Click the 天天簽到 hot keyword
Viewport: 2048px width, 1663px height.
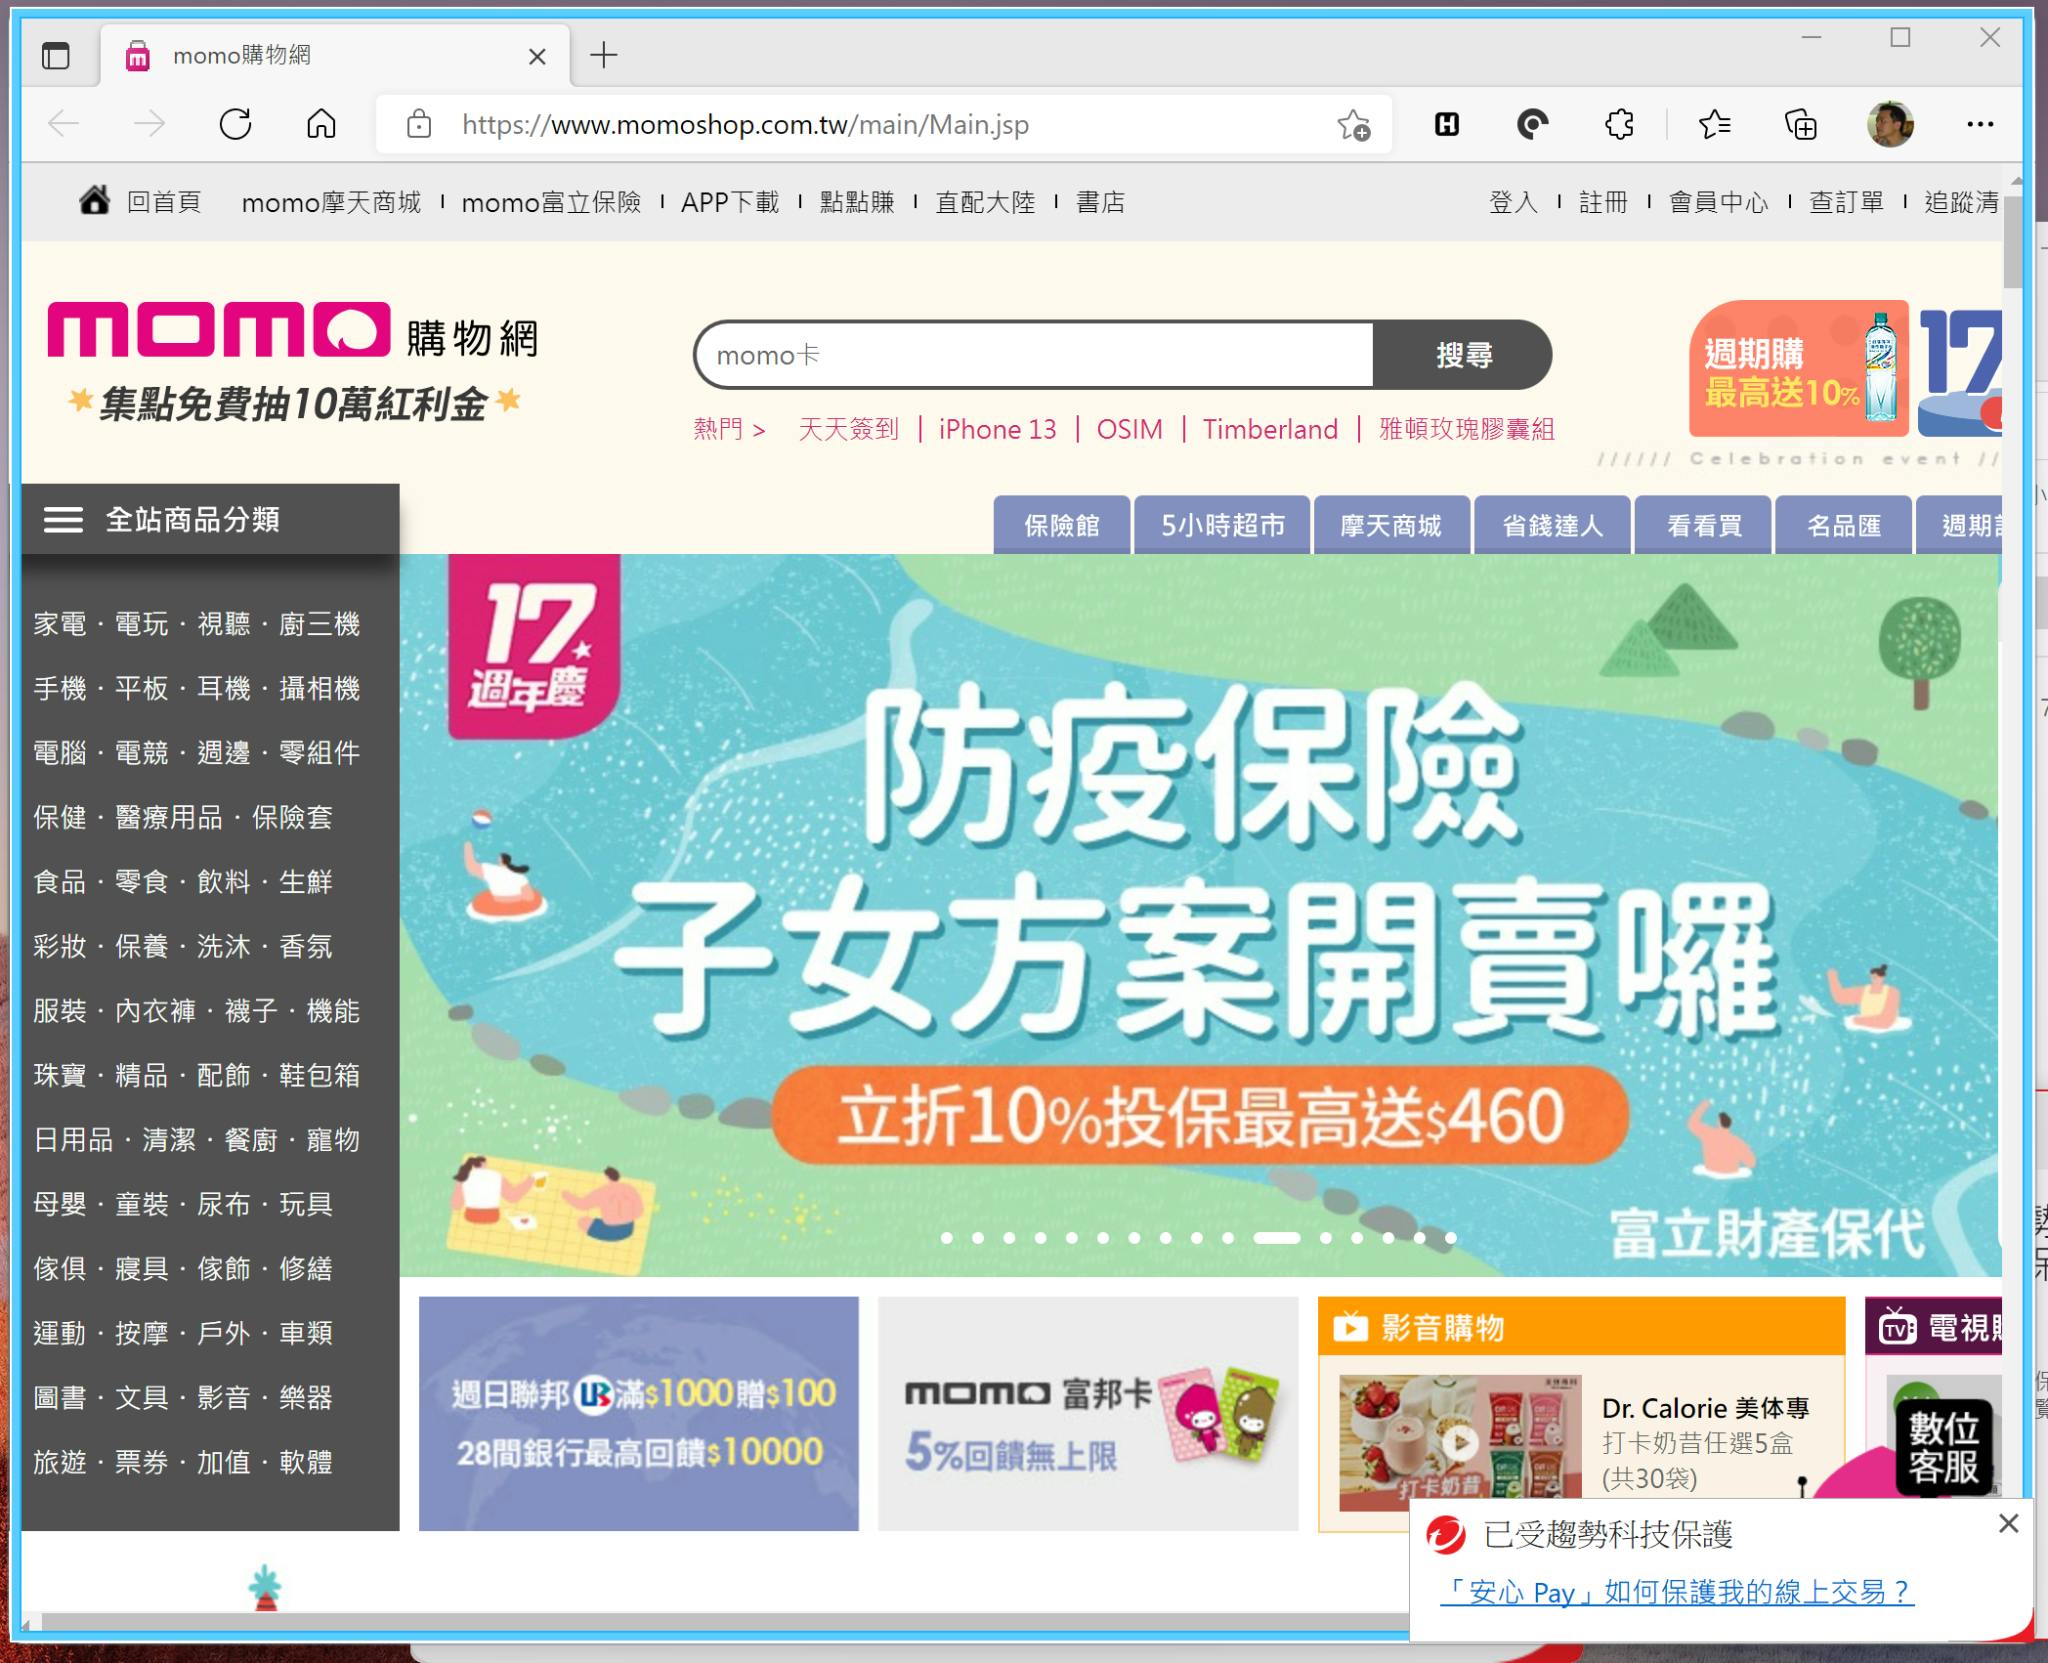[848, 429]
